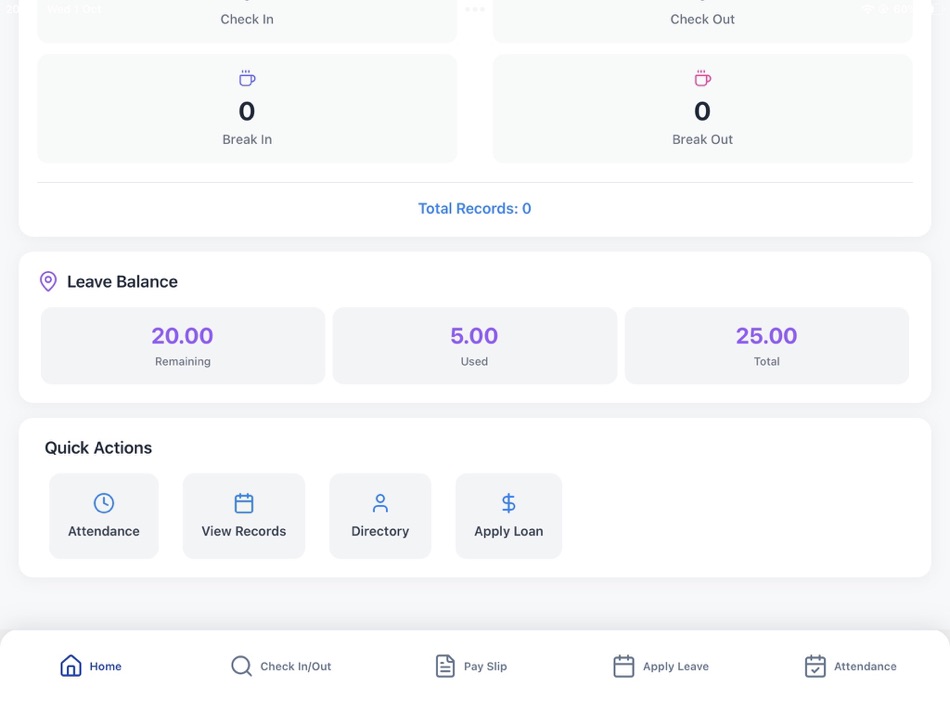This screenshot has height=713, width=950.
Task: Select the Used leave balance card
Action: pyautogui.click(x=474, y=345)
